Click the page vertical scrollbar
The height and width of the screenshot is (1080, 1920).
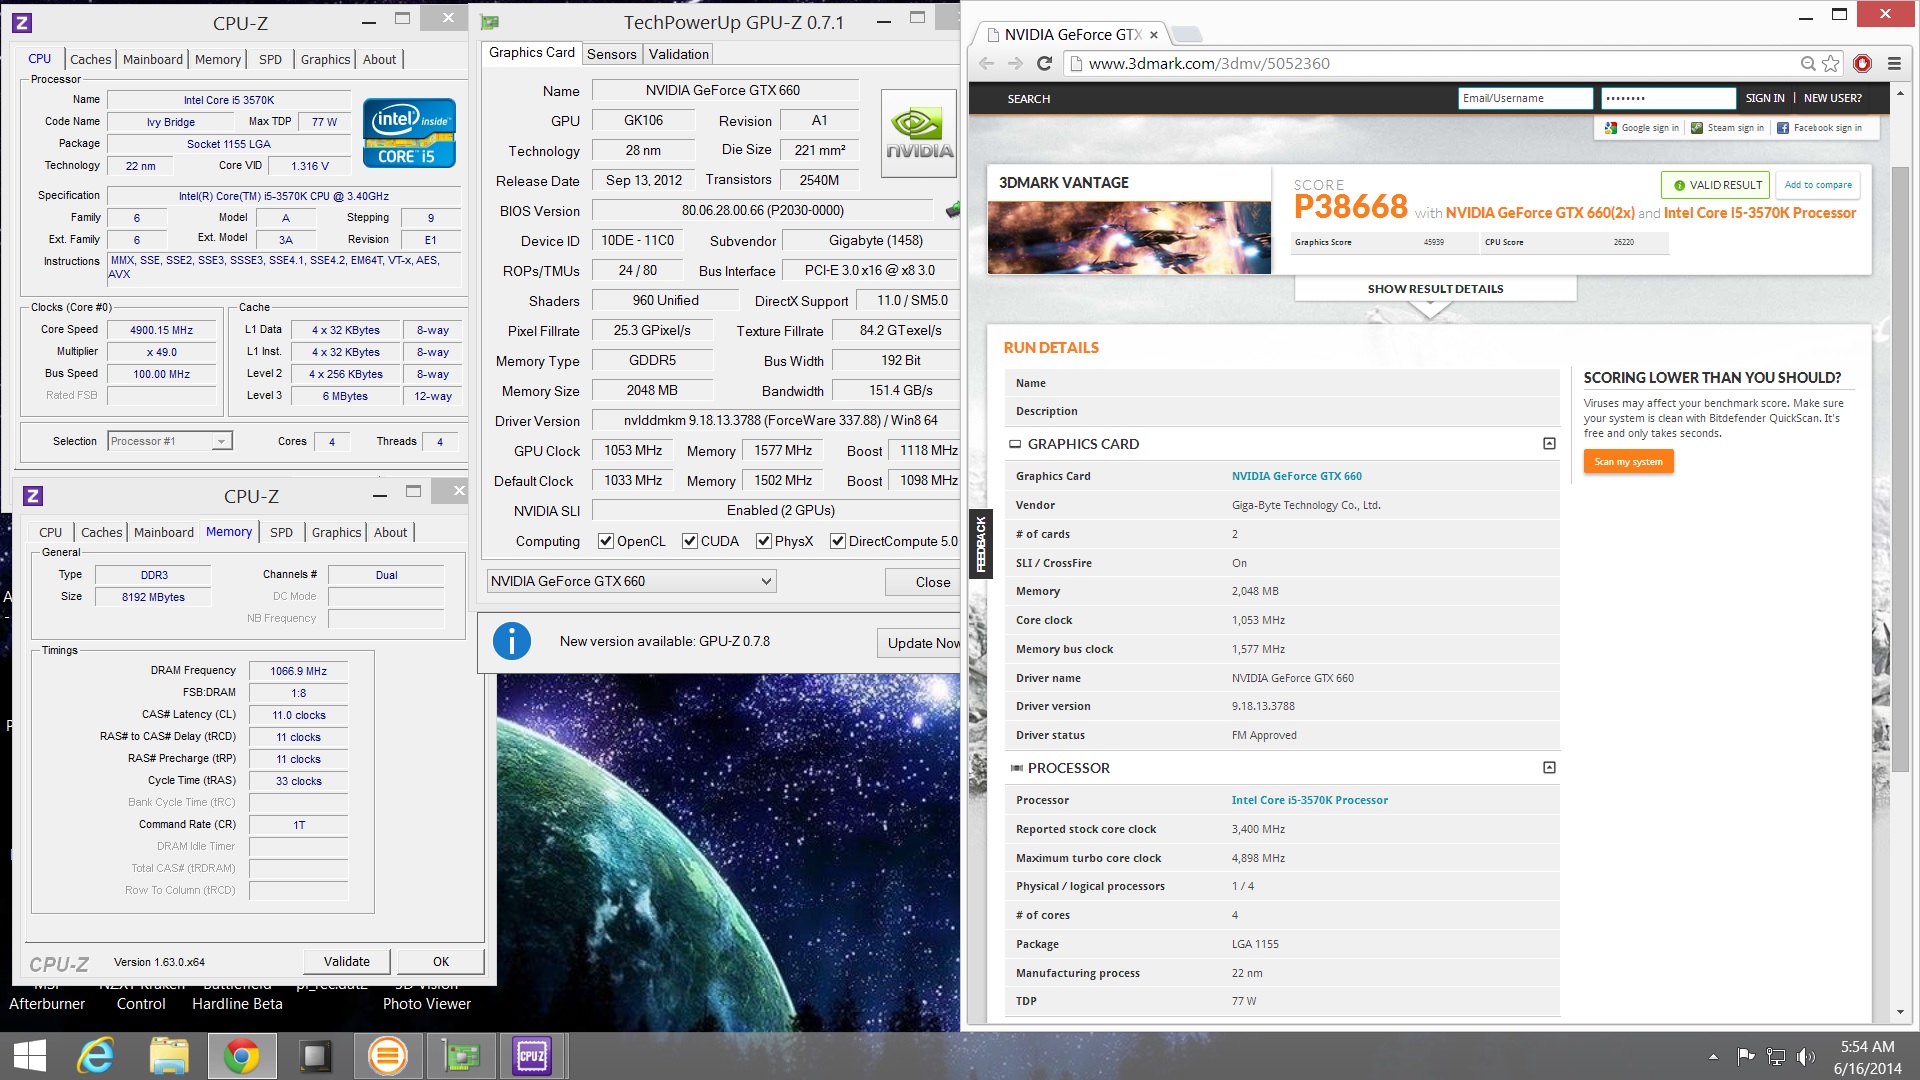(1901, 470)
